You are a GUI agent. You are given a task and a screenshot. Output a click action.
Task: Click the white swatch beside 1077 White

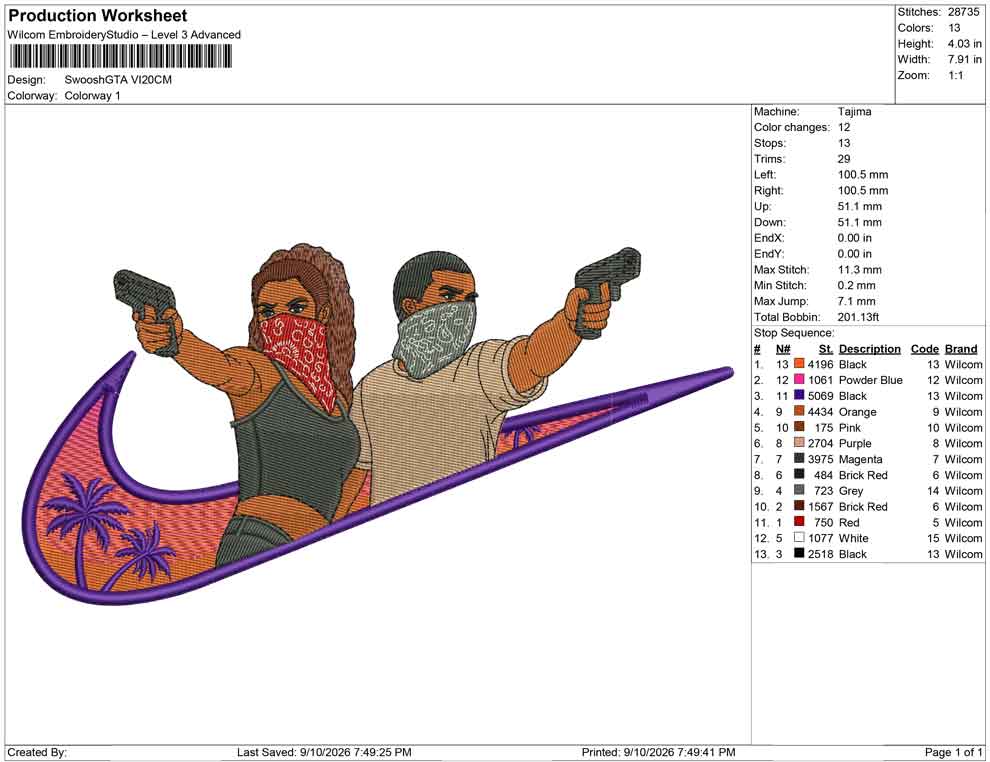[799, 538]
